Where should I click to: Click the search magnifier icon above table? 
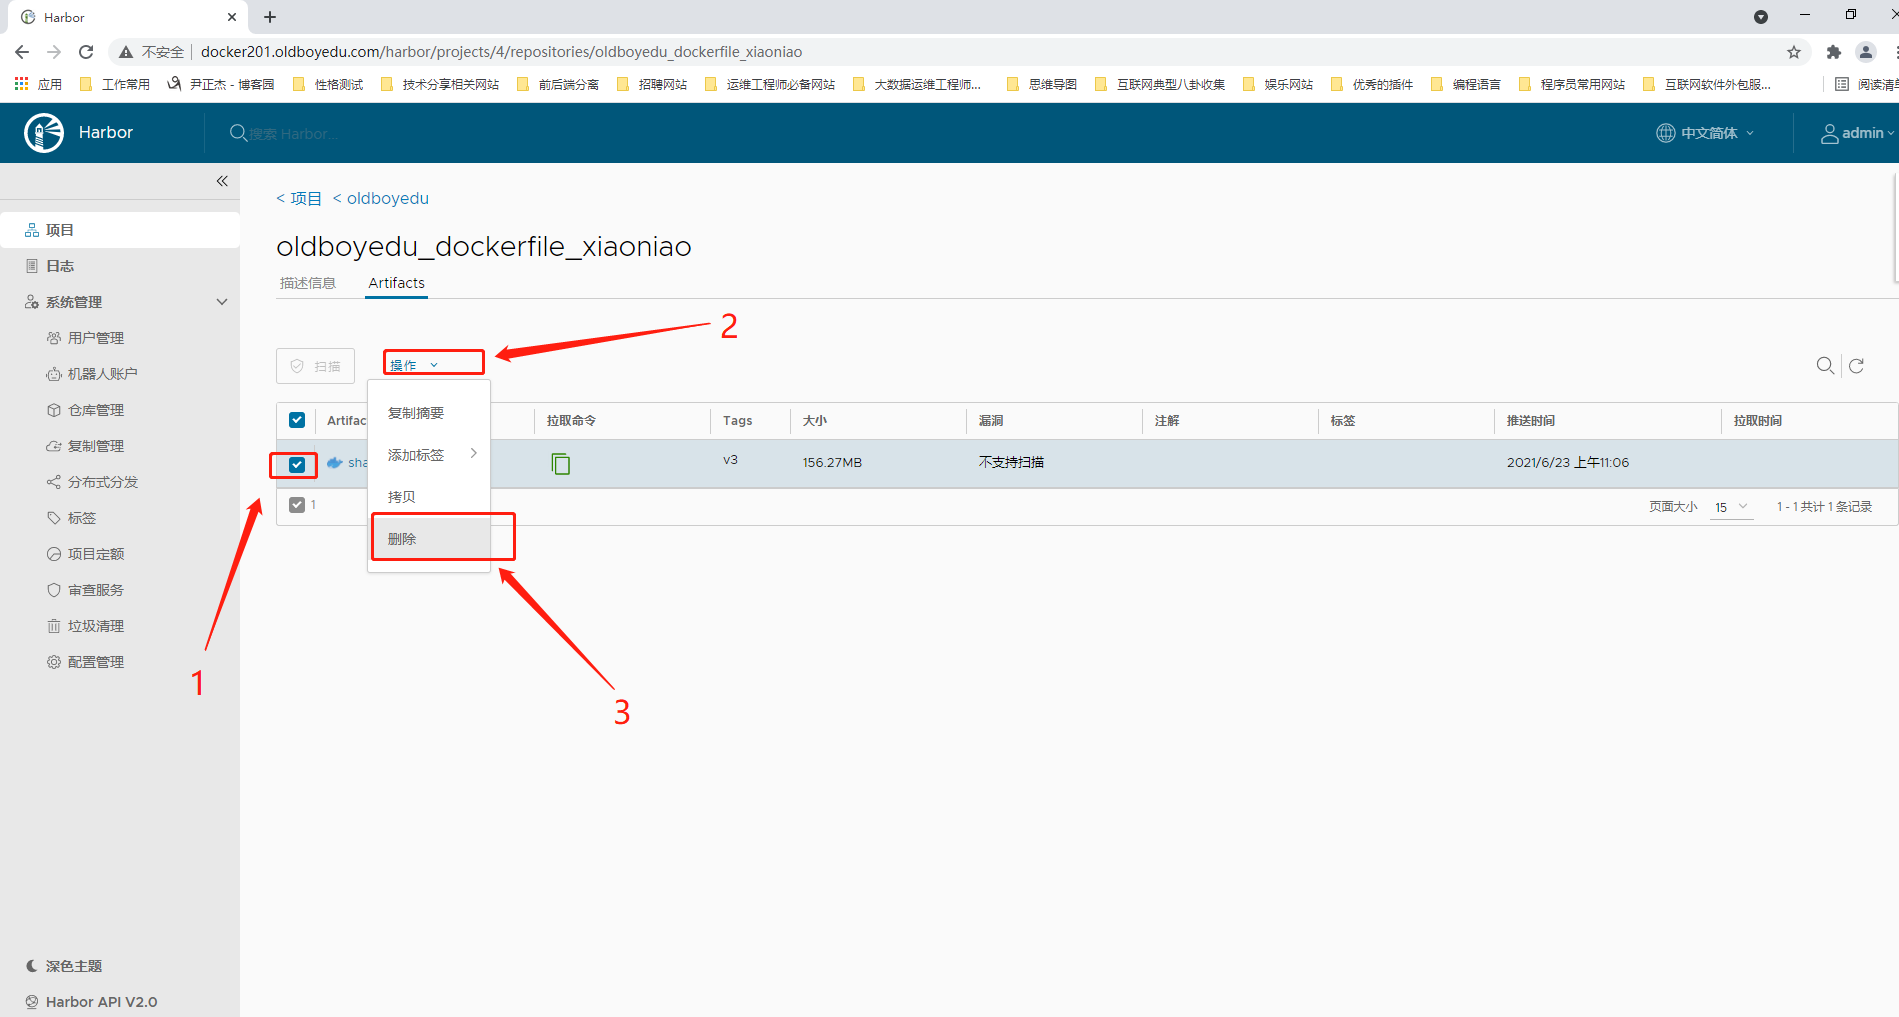pyautogui.click(x=1825, y=366)
